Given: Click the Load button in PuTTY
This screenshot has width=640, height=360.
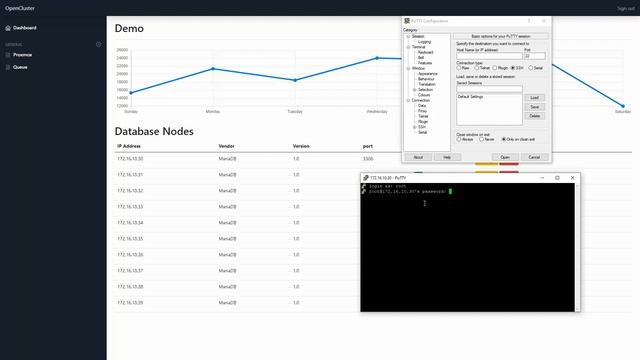Looking at the screenshot, I should (x=534, y=98).
